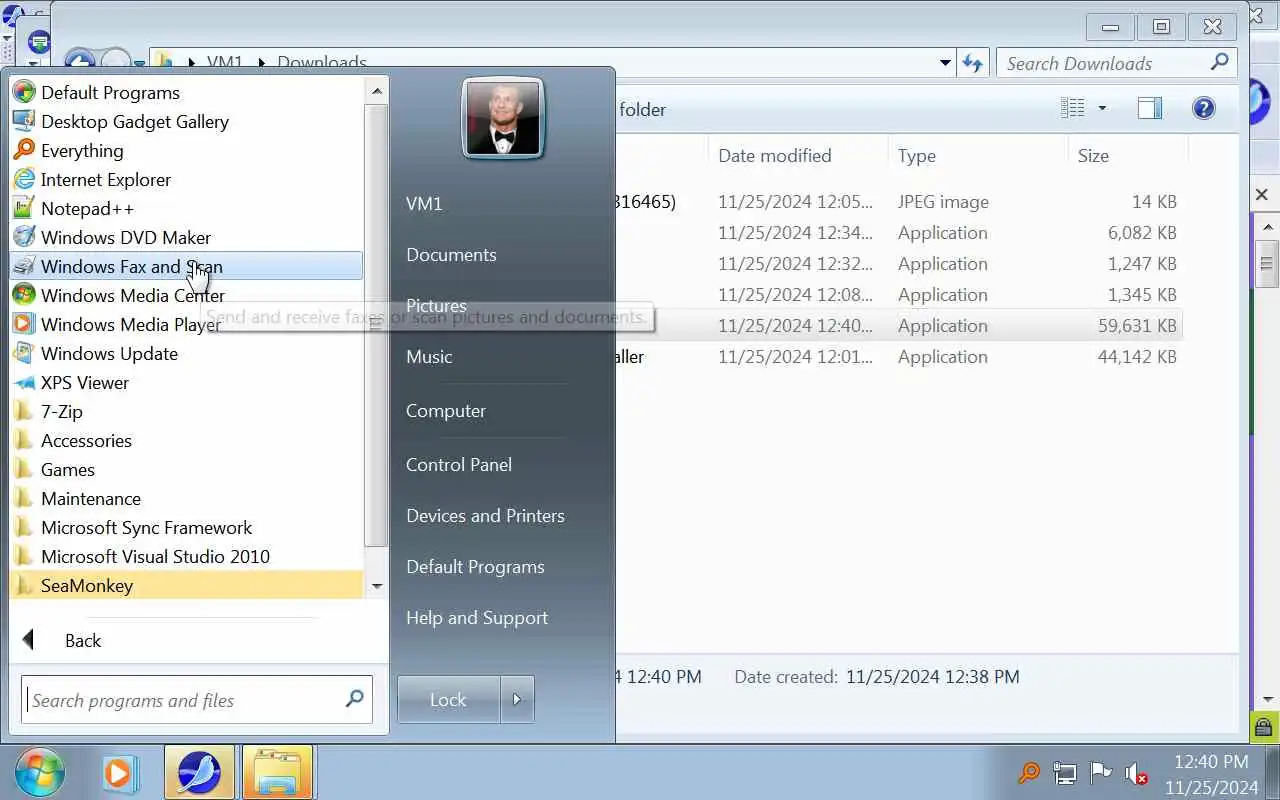
Task: Click the Windows Start orb
Action: pos(39,772)
